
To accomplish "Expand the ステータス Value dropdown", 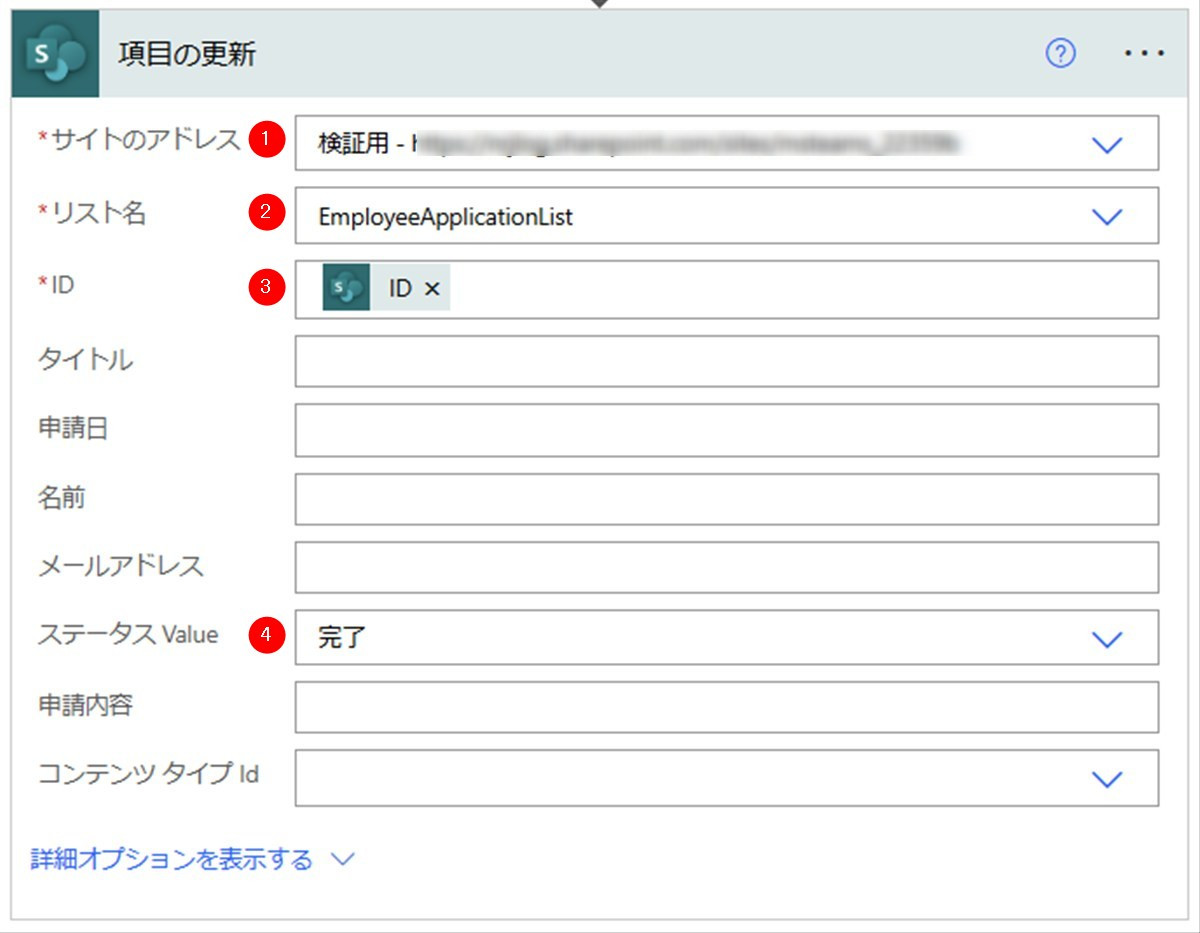I will (x=1107, y=639).
